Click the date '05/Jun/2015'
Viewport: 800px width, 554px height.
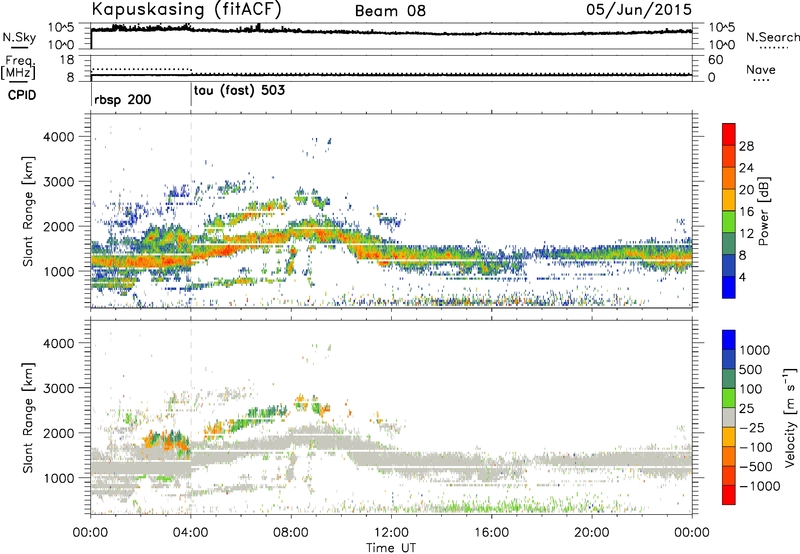click(639, 9)
